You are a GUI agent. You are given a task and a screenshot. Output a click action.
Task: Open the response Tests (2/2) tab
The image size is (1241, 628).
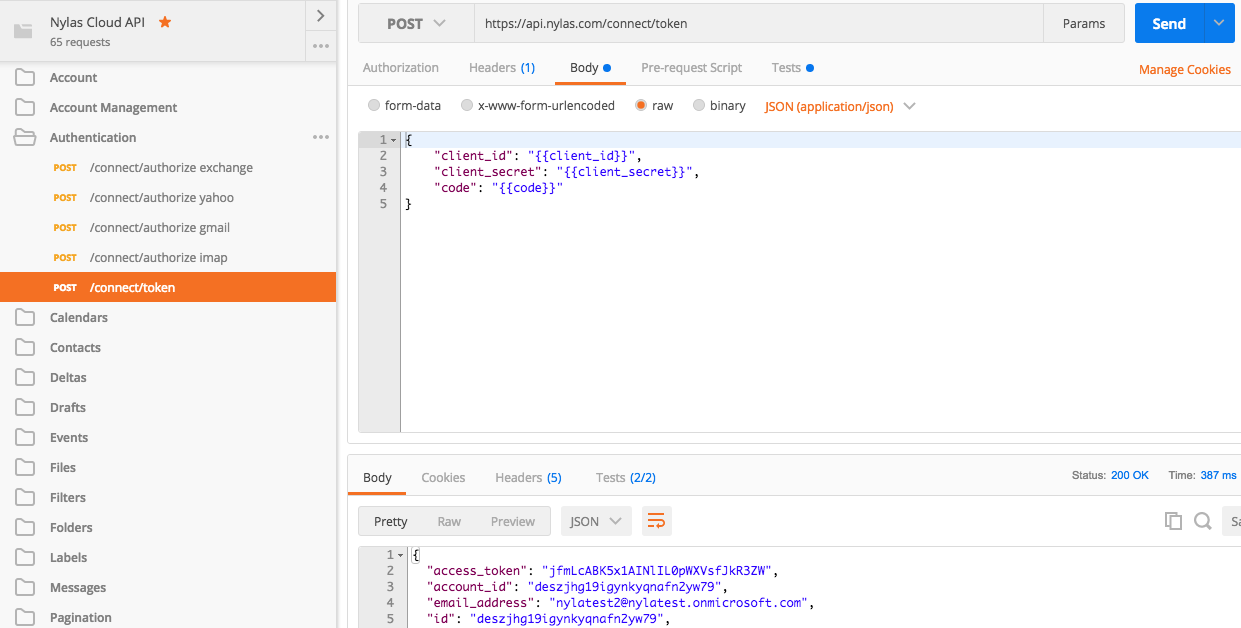point(626,478)
